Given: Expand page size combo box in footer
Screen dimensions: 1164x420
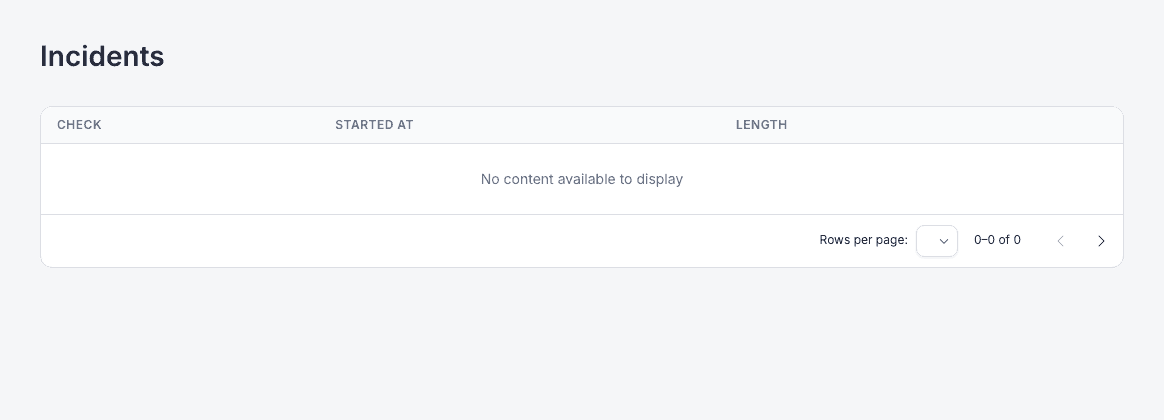Looking at the screenshot, I should pos(937,240).
